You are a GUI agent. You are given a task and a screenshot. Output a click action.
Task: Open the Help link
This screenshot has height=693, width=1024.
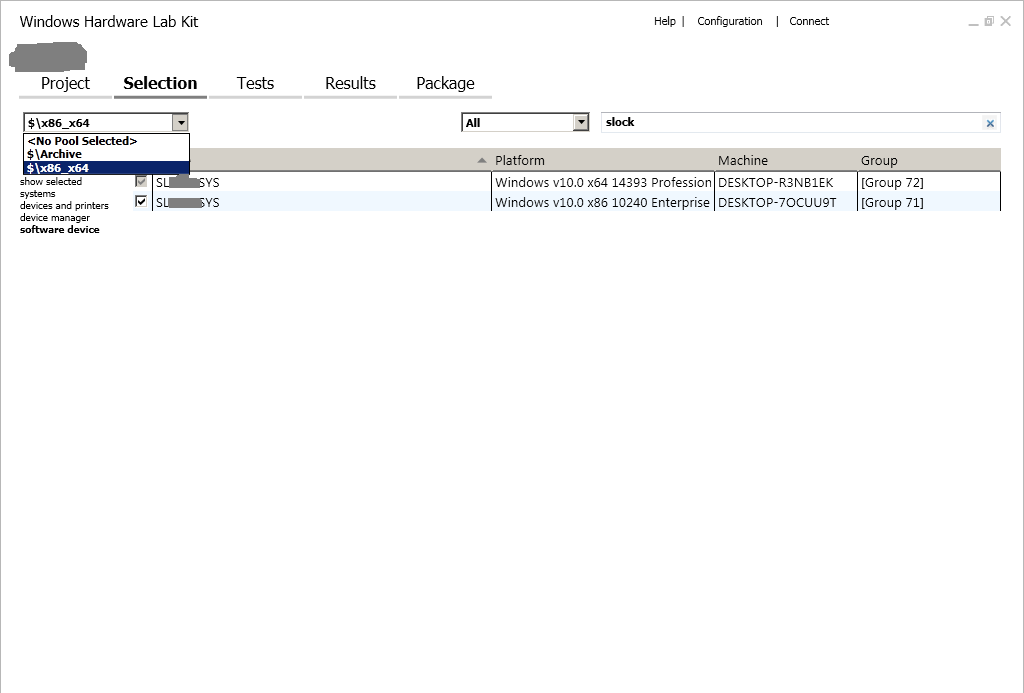(664, 21)
